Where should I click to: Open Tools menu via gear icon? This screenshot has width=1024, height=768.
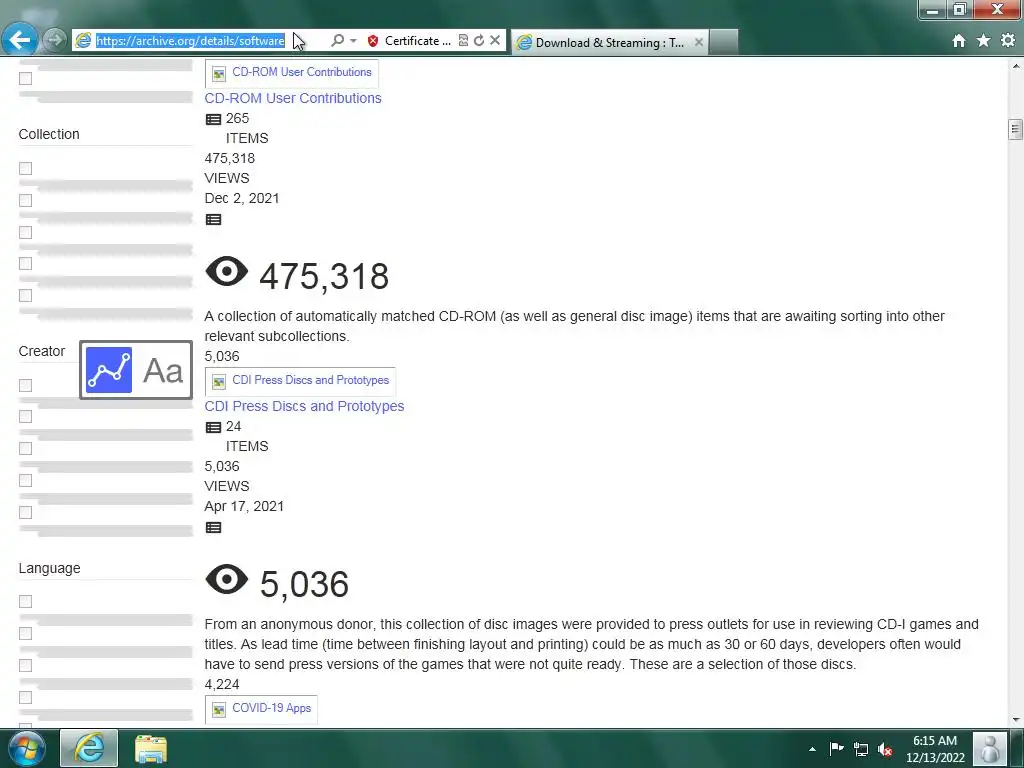tap(1008, 40)
